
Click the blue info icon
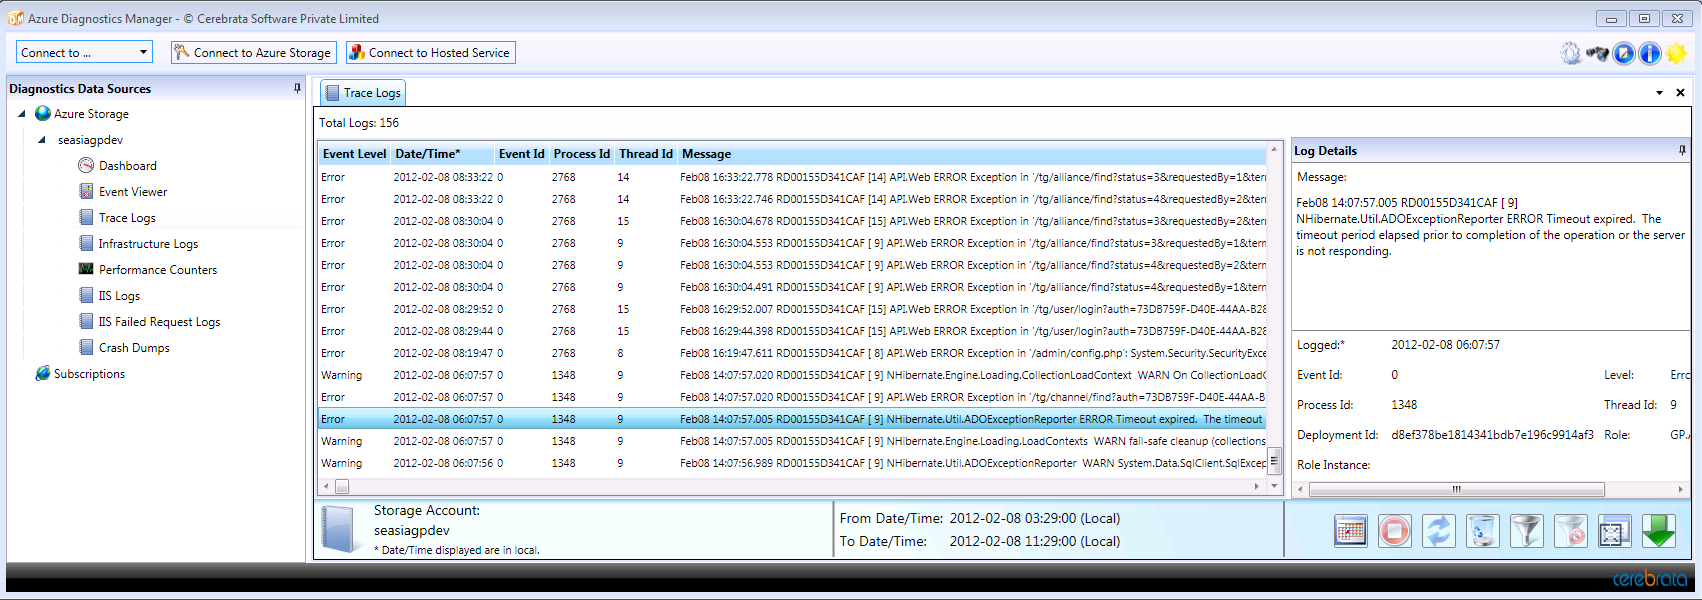(x=1650, y=54)
